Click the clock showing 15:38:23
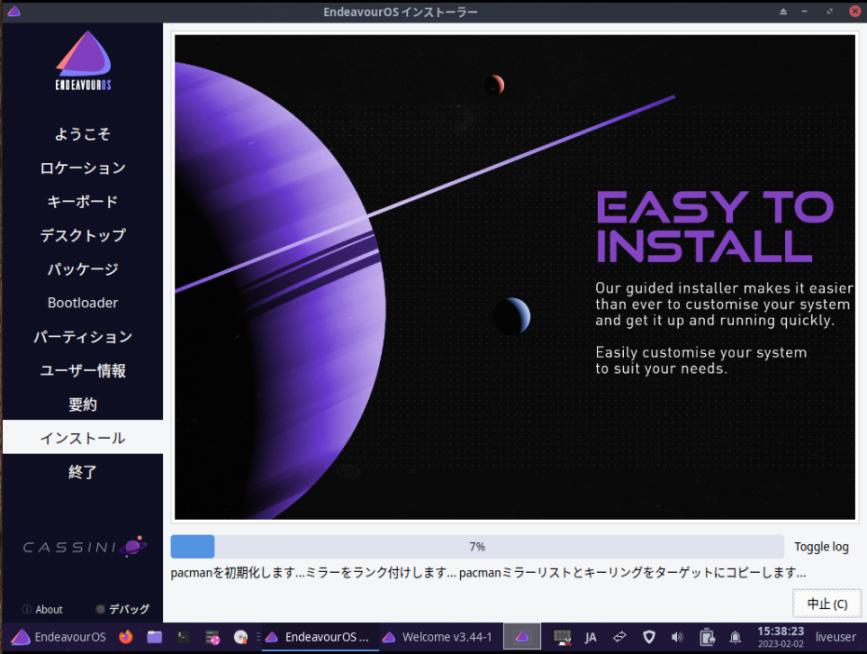Viewport: 867px width, 654px height. (x=780, y=636)
